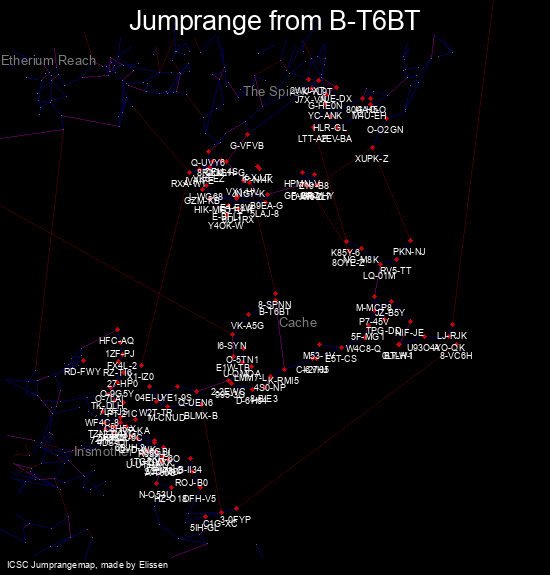Click the B-T6BT system label

(x=274, y=312)
